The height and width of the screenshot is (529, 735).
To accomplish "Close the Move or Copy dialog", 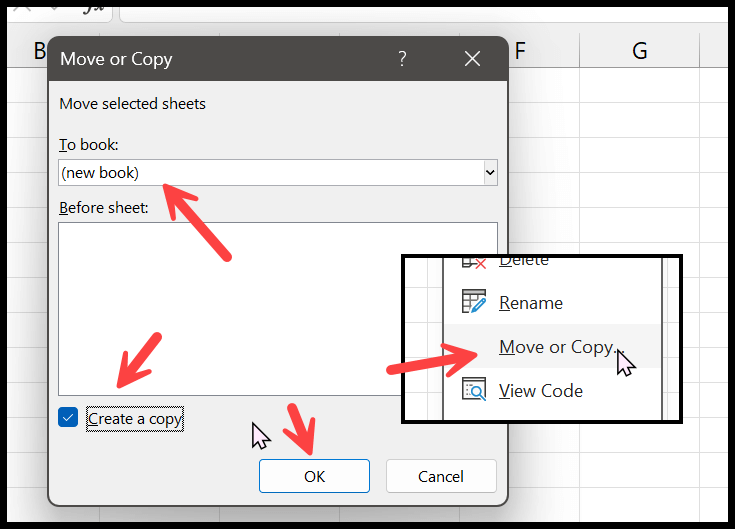I will [472, 59].
